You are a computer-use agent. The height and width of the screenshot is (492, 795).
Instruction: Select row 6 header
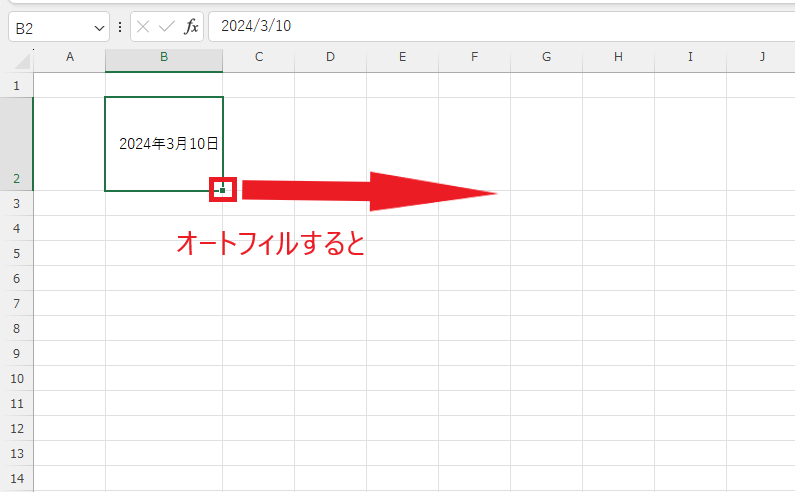[17, 278]
